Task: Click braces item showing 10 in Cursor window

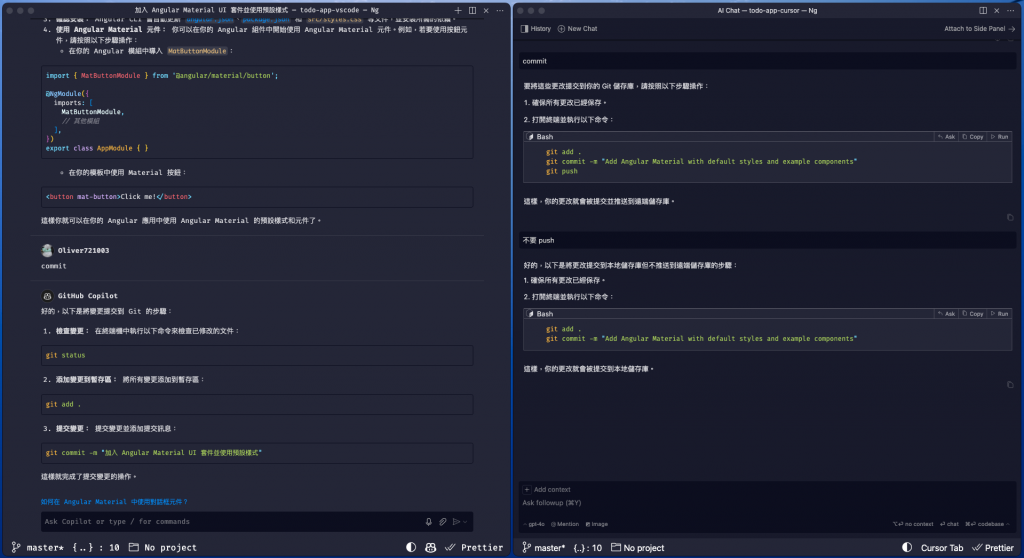Action: tap(587, 548)
